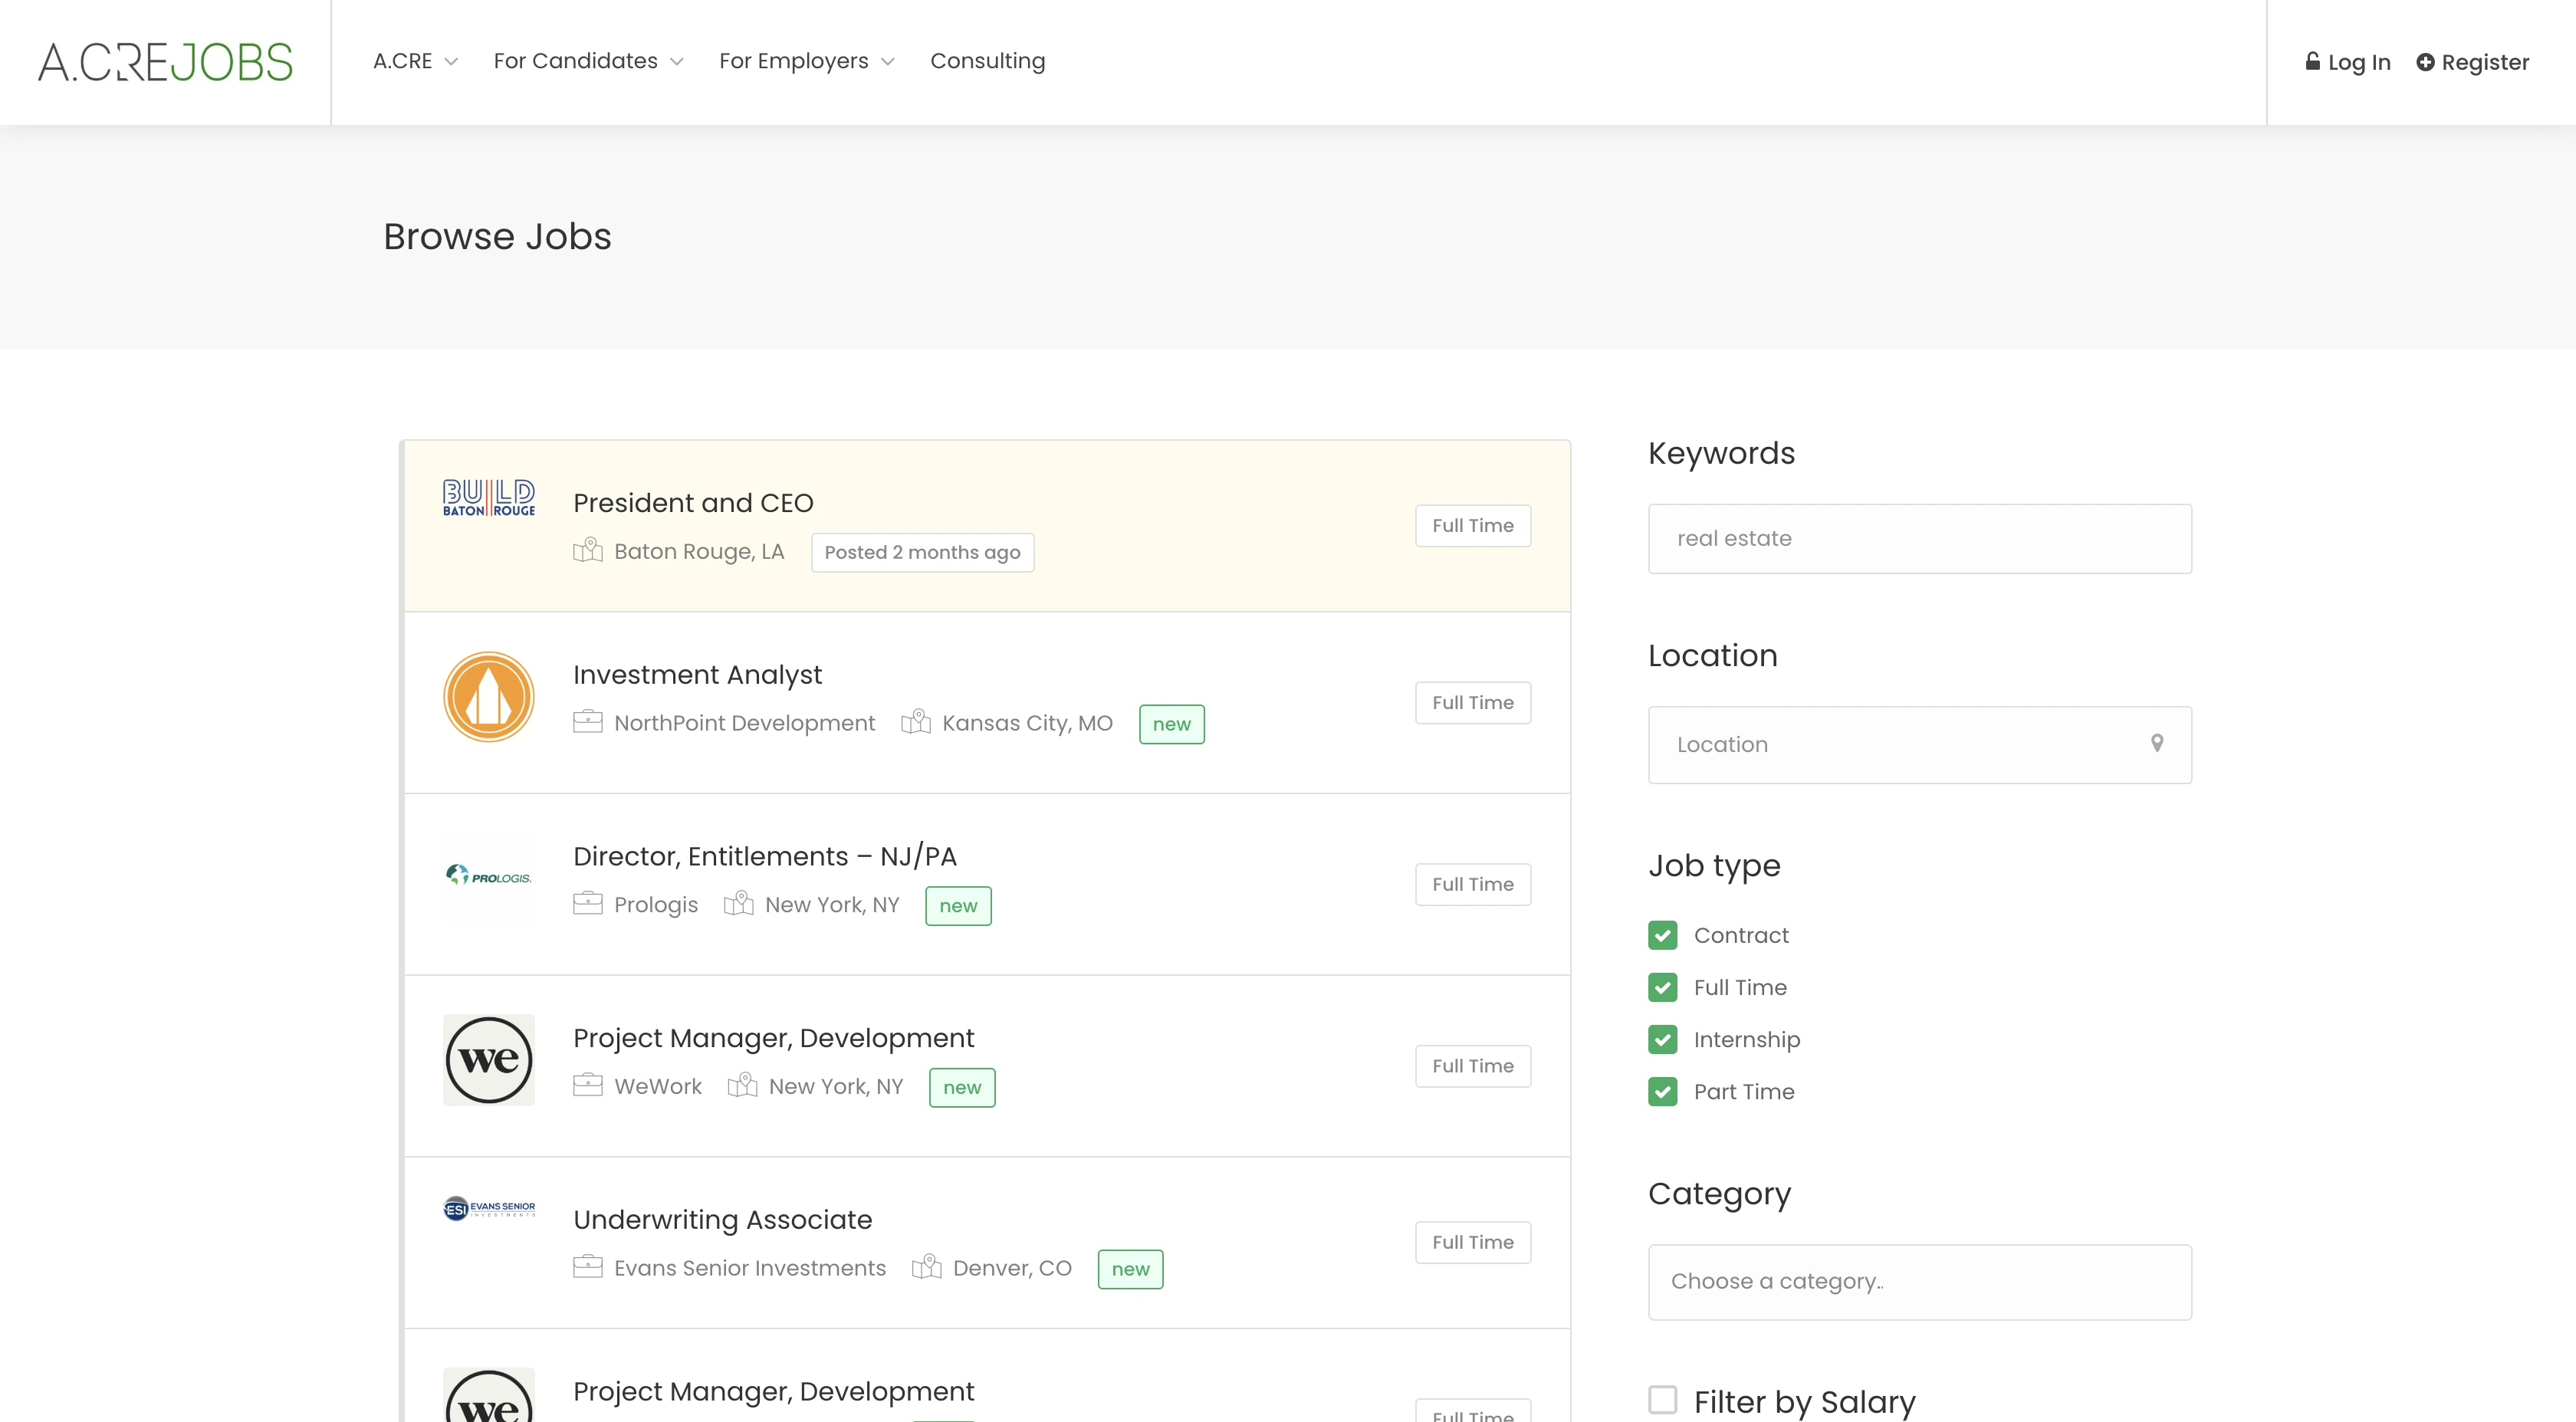Expand the A.CRE navigation dropdown

coord(415,61)
